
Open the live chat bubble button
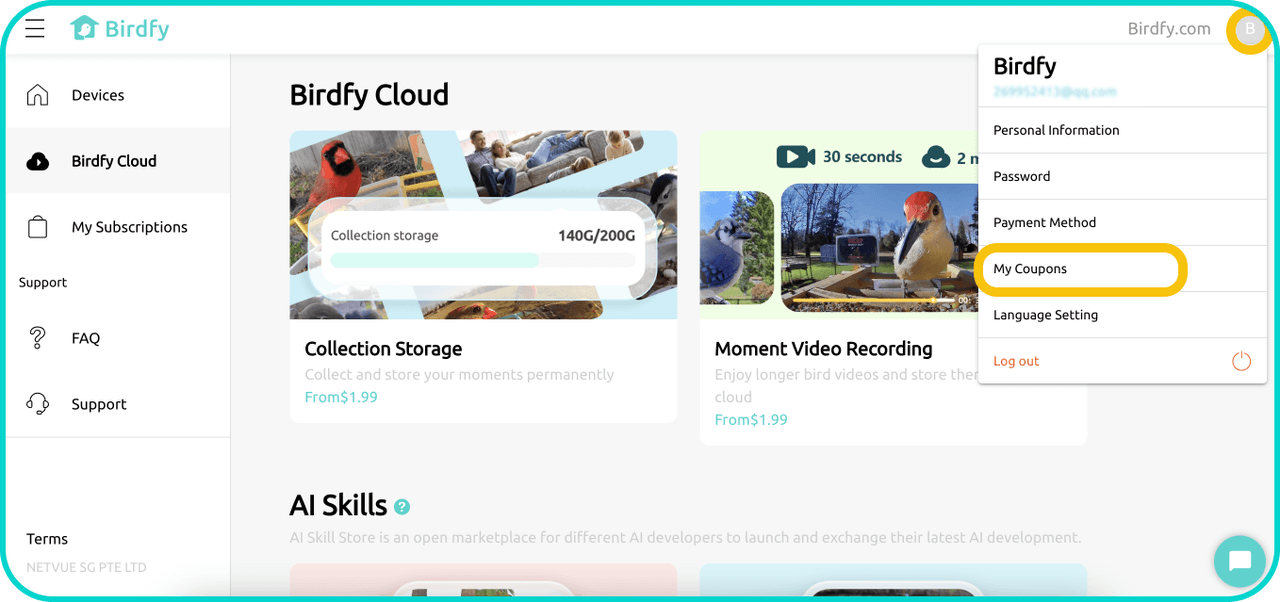click(1239, 561)
